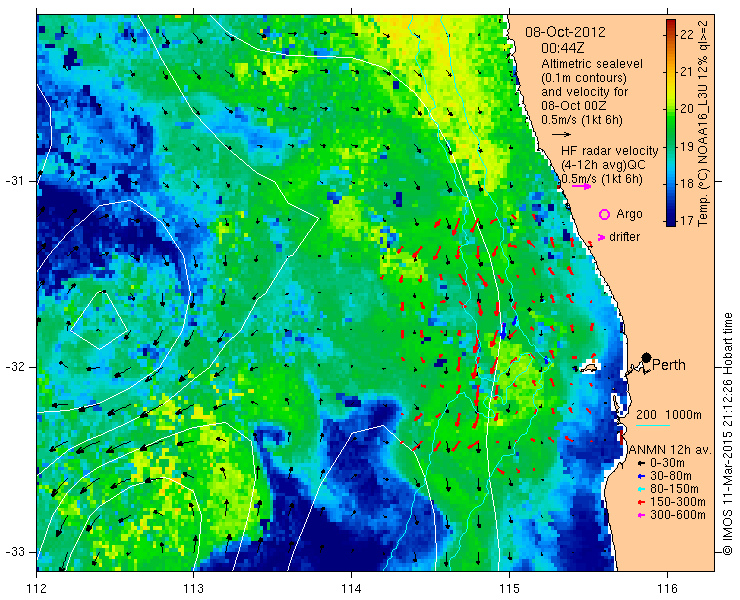Click the '80-150m' depth legend label
The image size is (740, 600).
click(674, 489)
